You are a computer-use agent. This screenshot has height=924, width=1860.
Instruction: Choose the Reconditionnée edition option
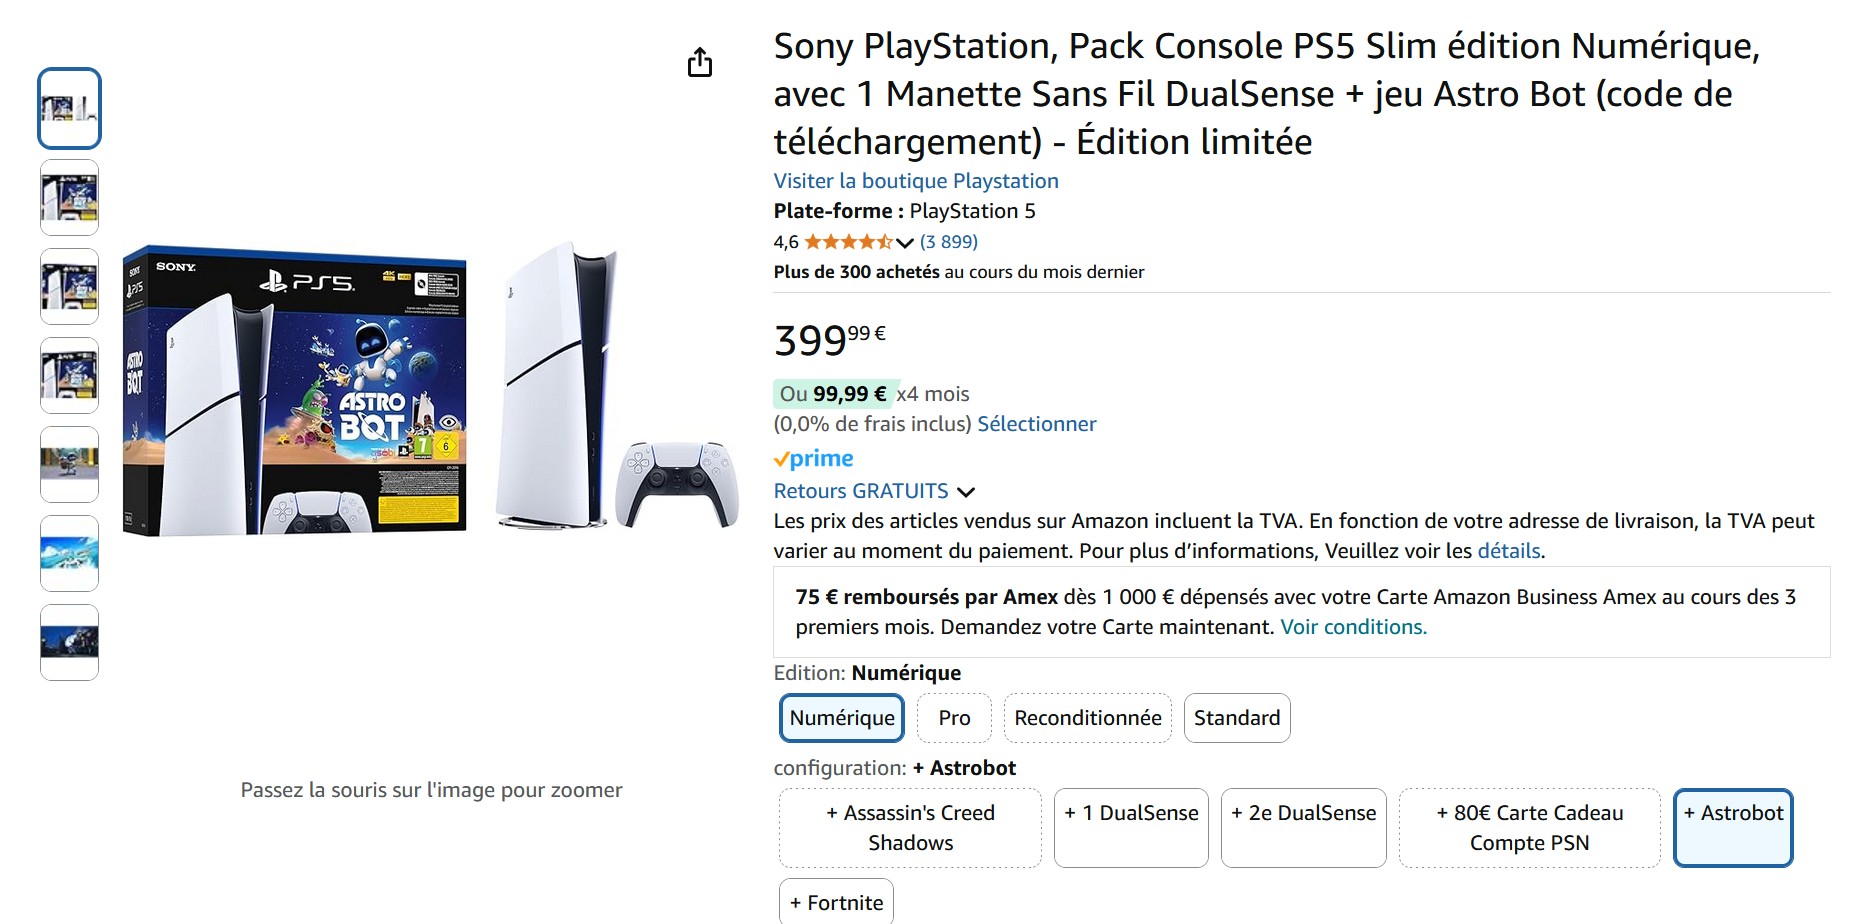pos(1087,718)
